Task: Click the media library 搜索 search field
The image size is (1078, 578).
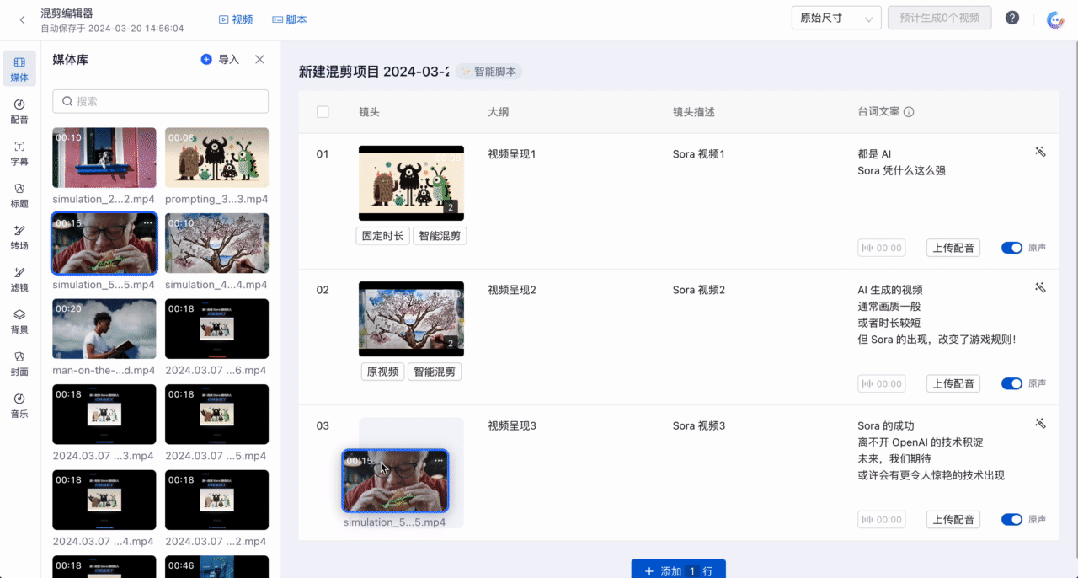Action: tap(161, 101)
